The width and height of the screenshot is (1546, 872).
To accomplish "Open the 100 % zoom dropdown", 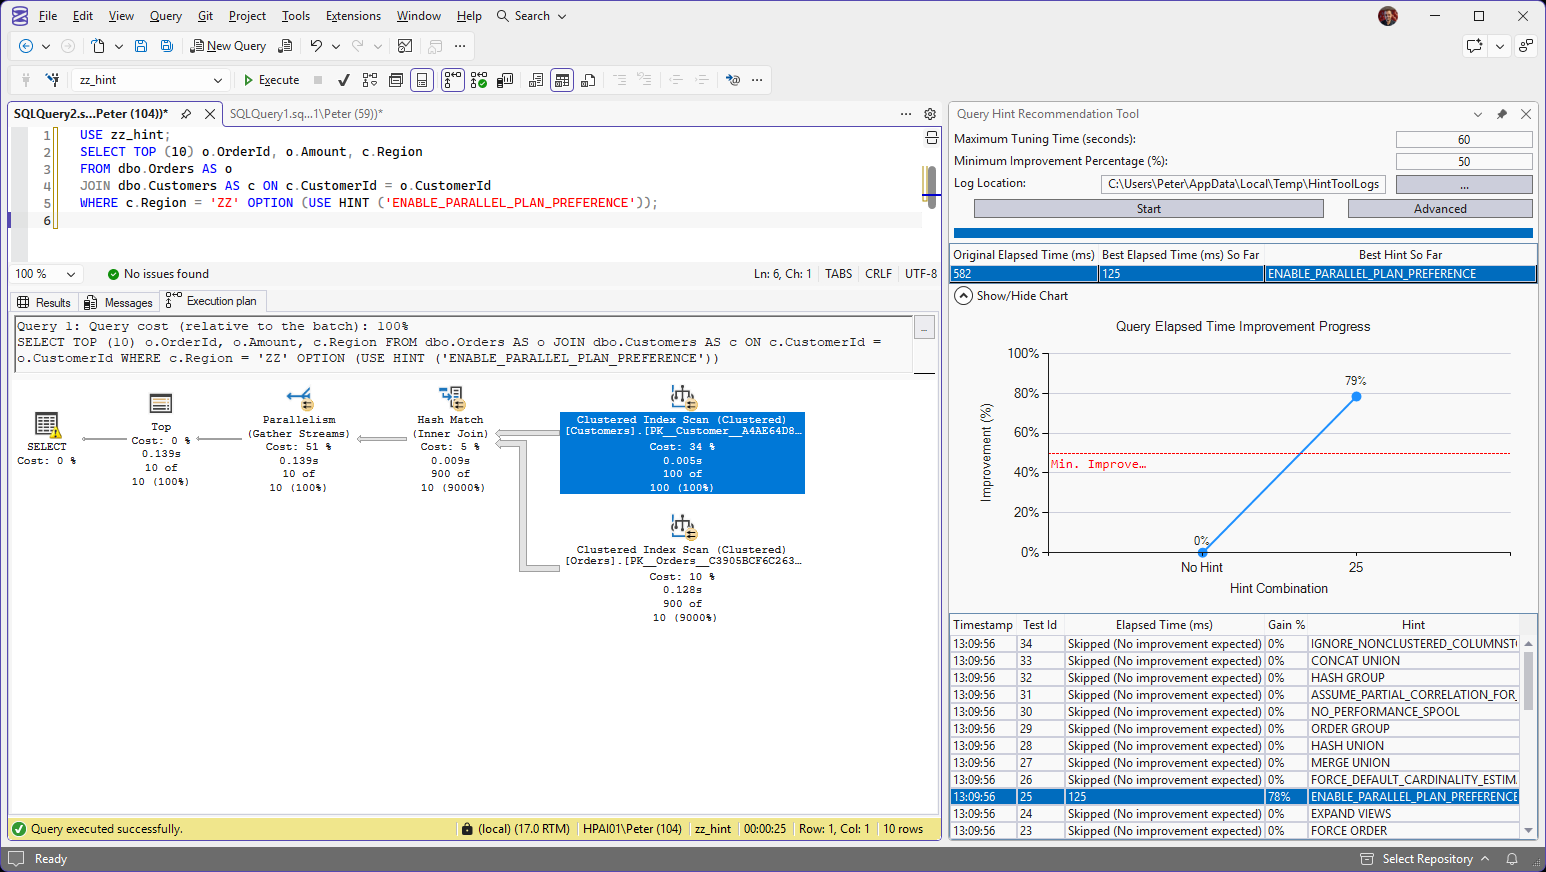I will click(71, 274).
